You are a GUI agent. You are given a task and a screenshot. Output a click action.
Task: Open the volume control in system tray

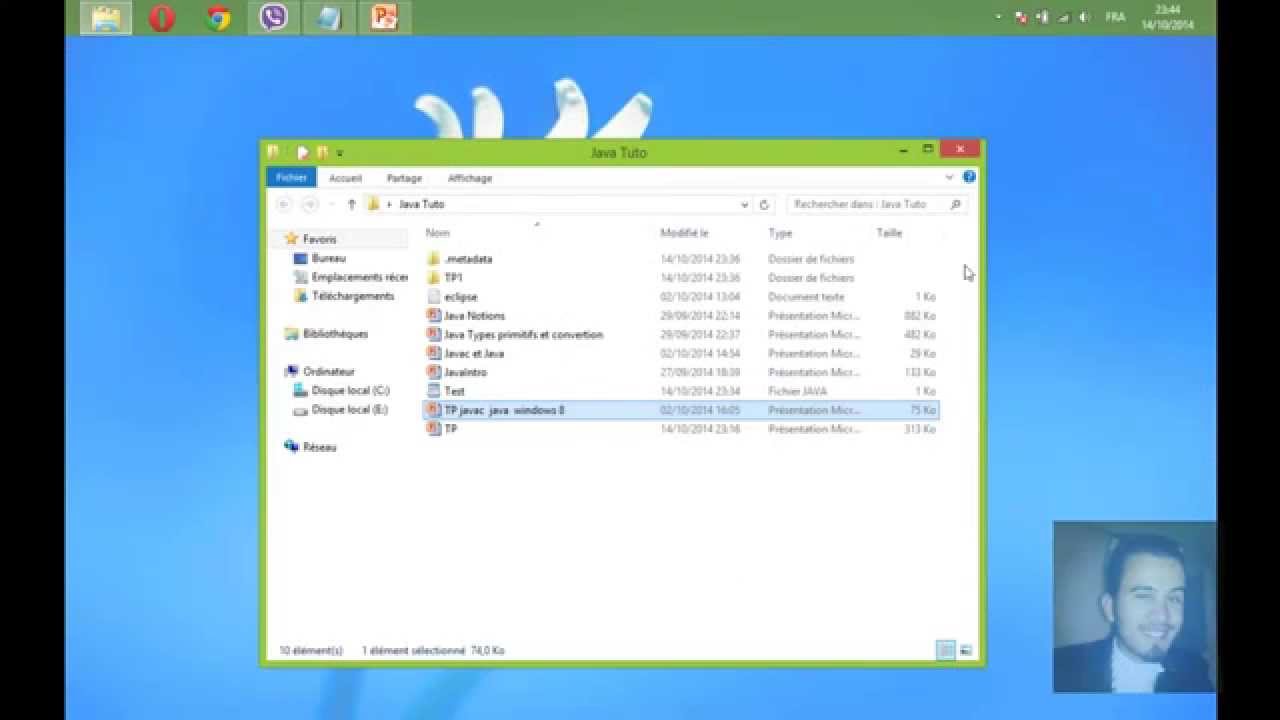(1085, 17)
